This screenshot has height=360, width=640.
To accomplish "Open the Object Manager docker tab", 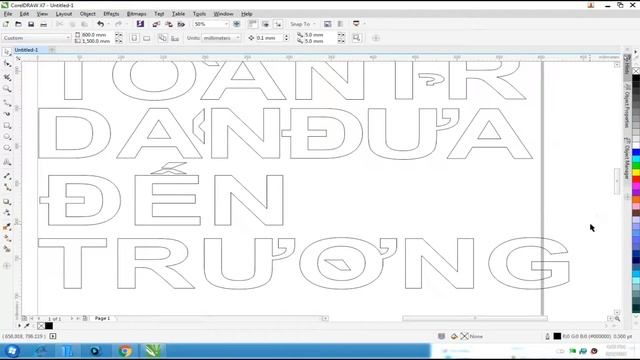I will coord(627,158).
